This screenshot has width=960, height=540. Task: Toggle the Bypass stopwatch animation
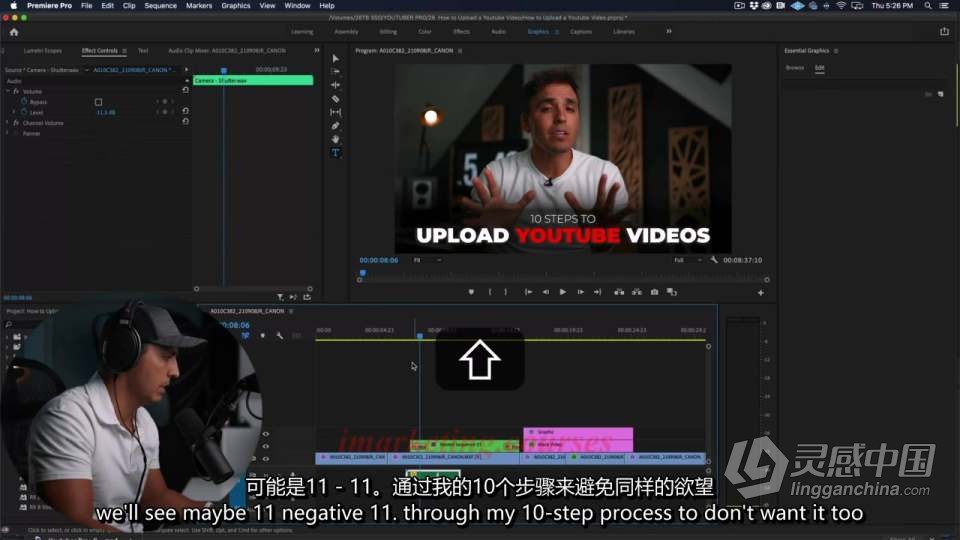[24, 102]
